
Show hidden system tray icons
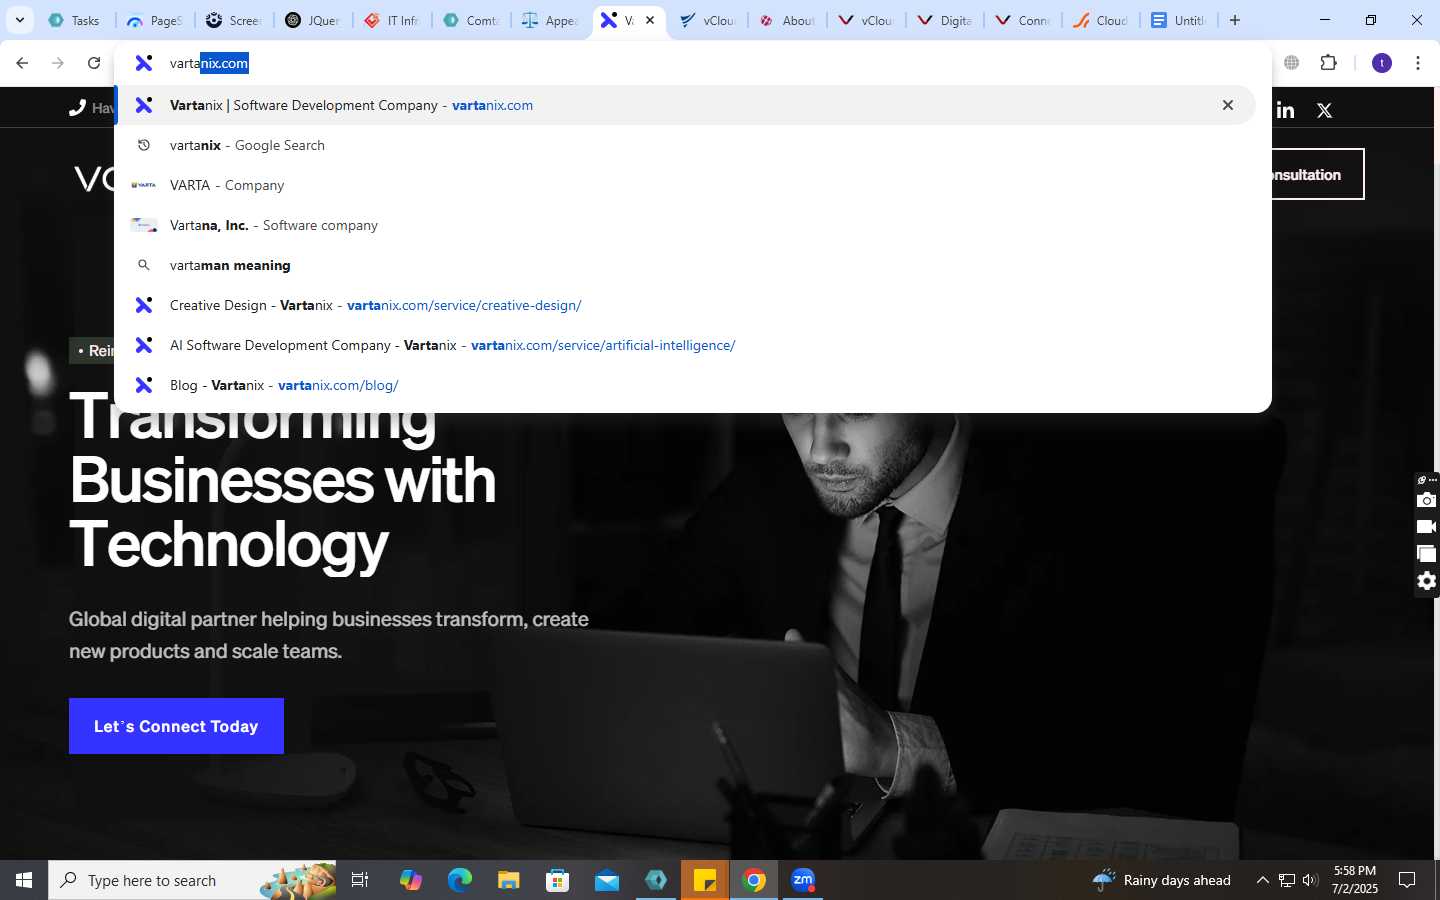click(1262, 880)
